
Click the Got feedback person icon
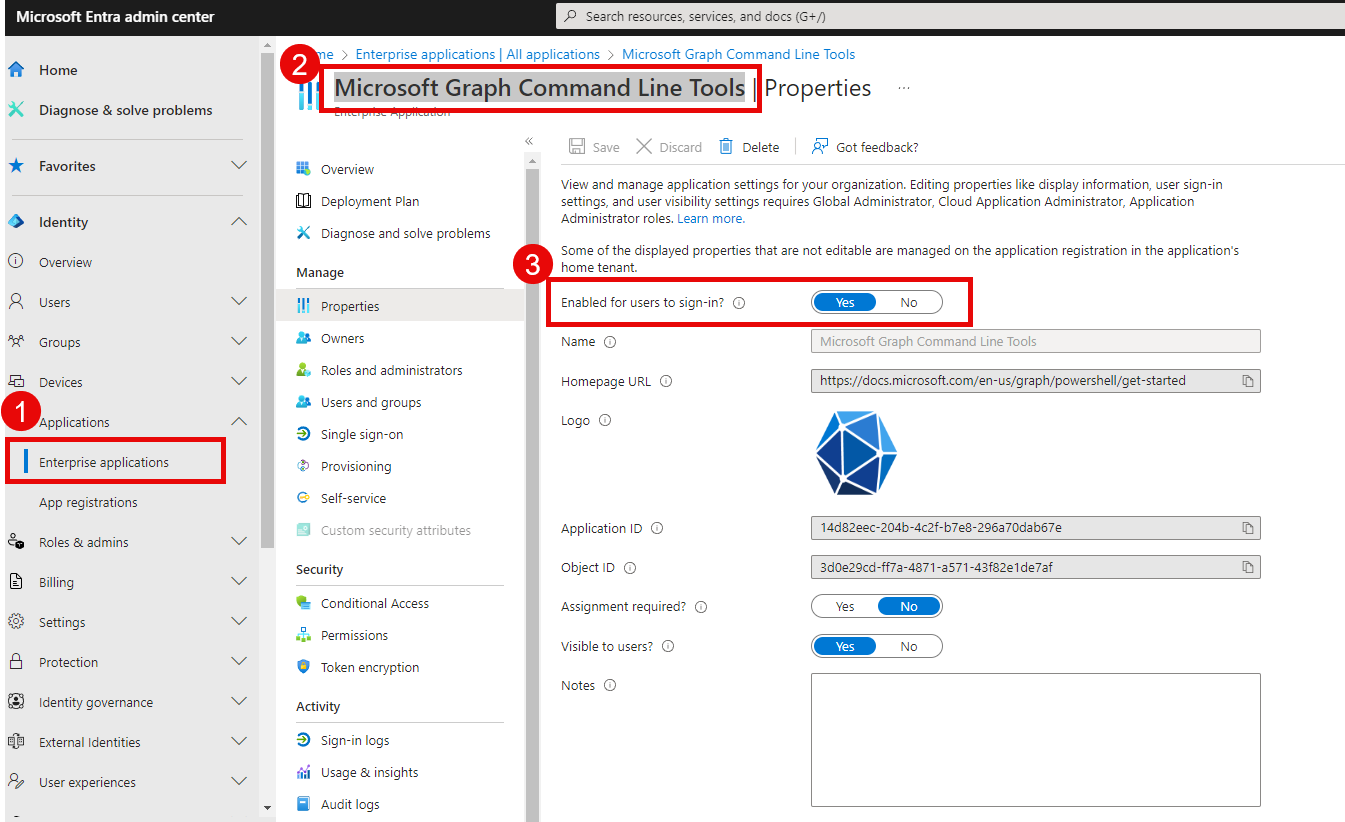tap(820, 147)
